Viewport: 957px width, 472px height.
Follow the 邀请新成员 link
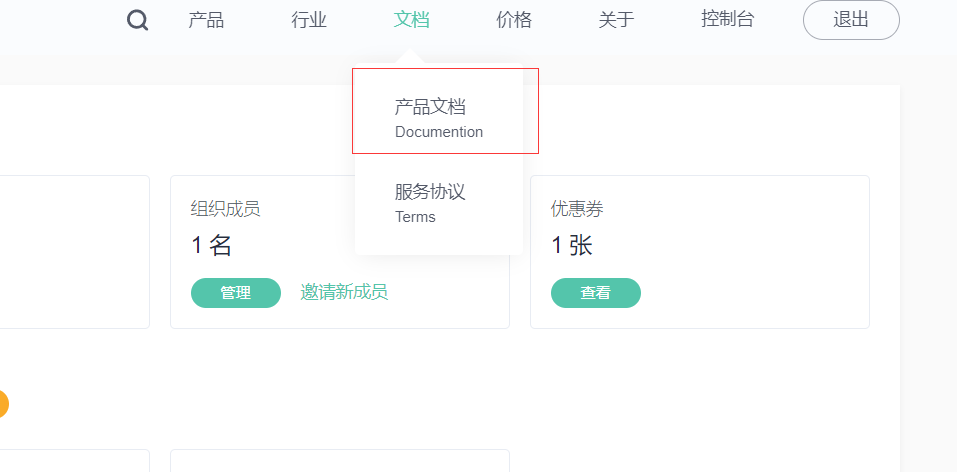tap(344, 292)
